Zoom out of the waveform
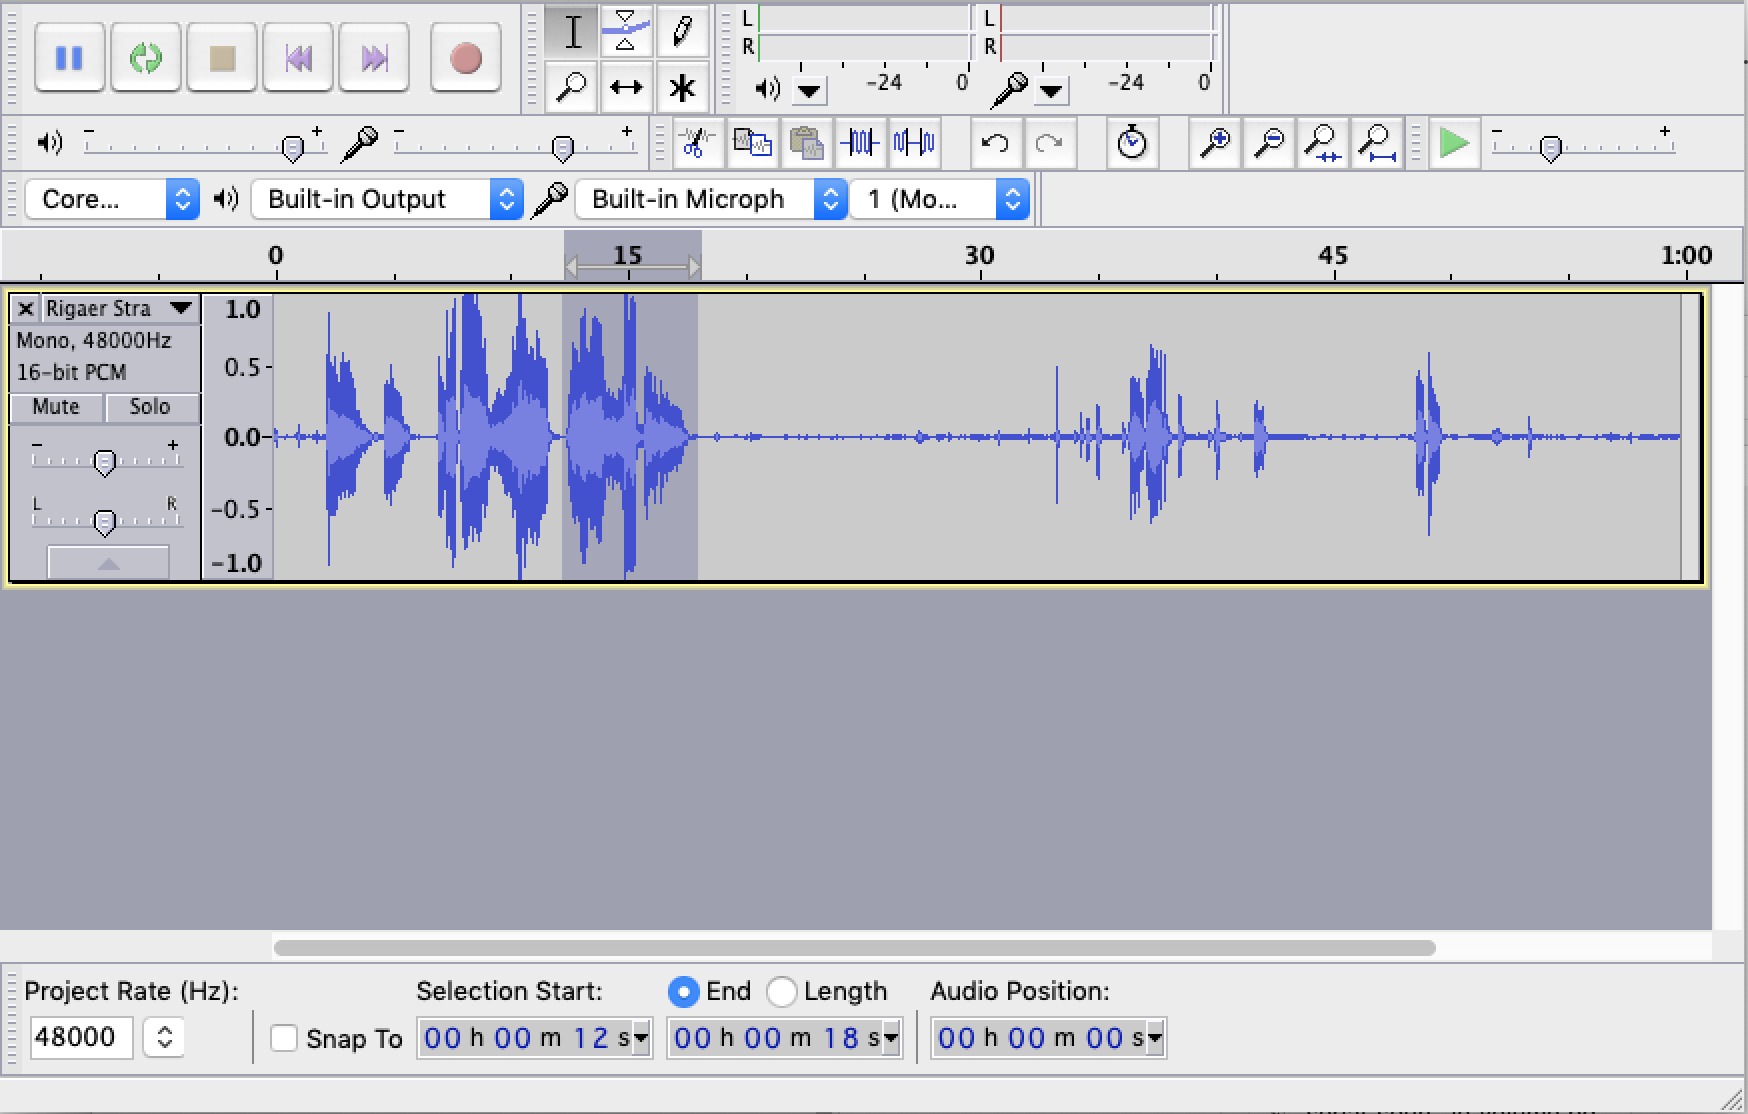Image resolution: width=1748 pixels, height=1114 pixels. [x=1269, y=143]
